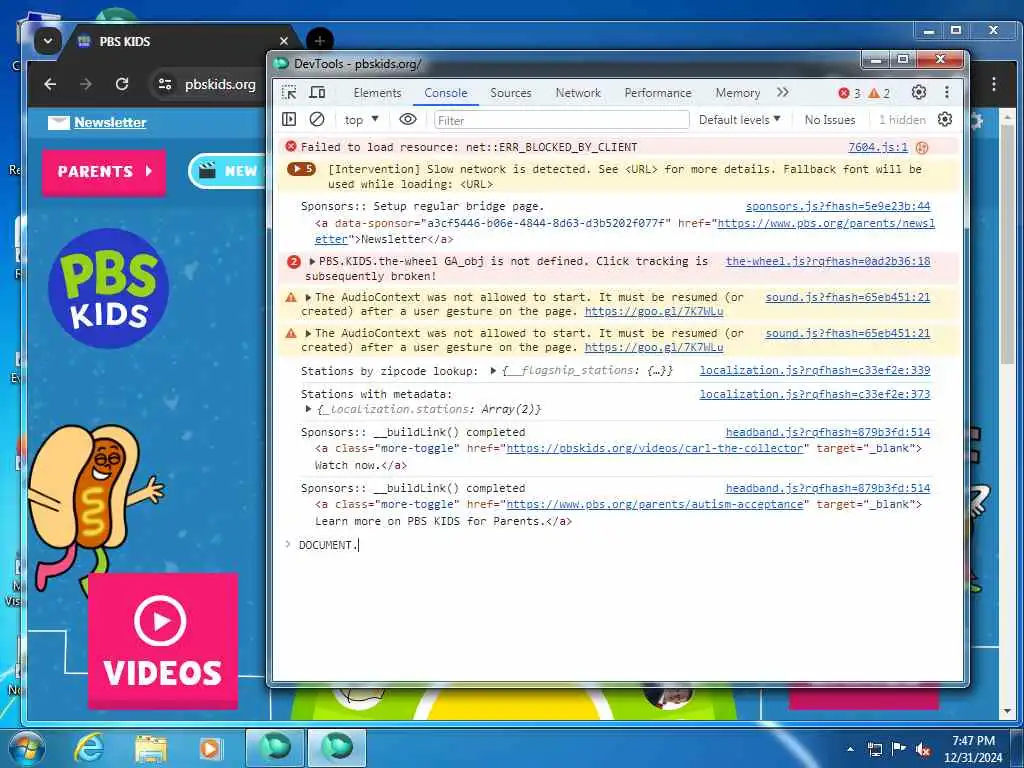
Task: Click the PBS KIDS logo
Action: 108,288
